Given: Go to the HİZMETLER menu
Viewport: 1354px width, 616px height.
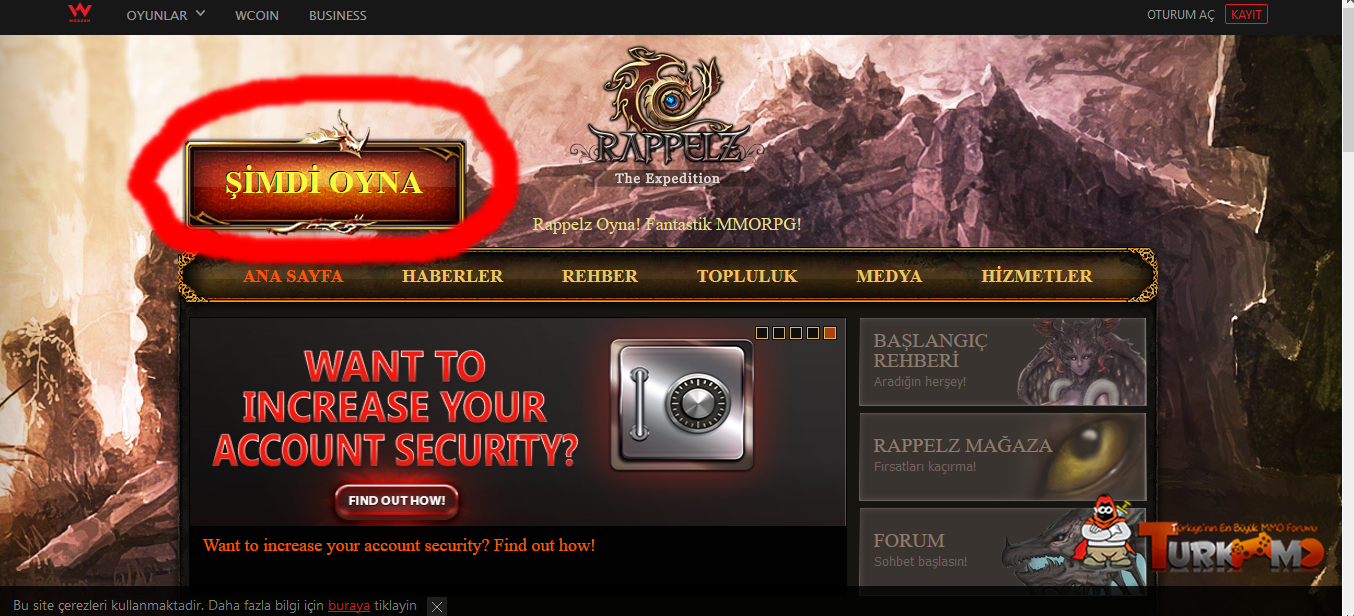Looking at the screenshot, I should tap(1037, 276).
